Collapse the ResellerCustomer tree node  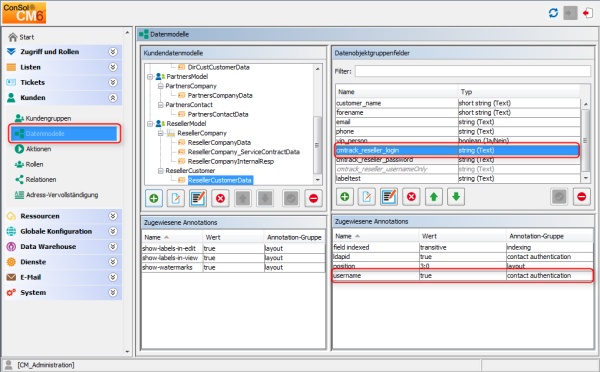(x=161, y=171)
